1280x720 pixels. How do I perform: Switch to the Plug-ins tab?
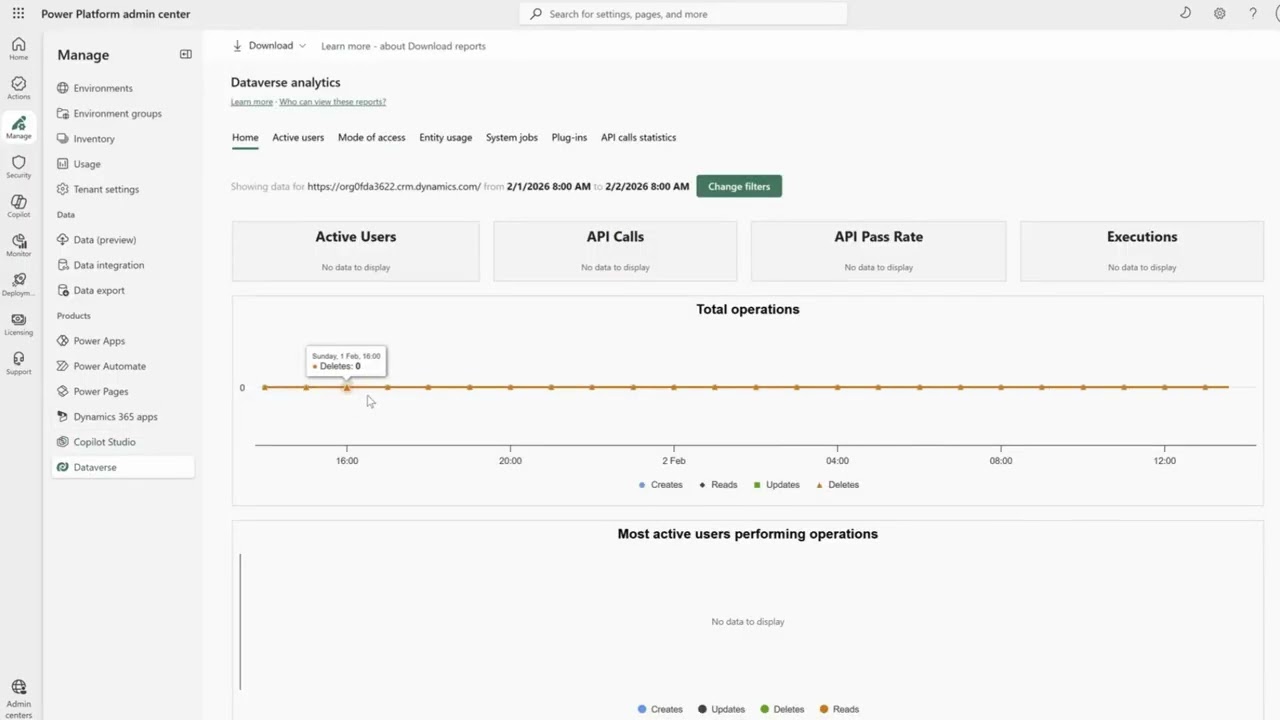(x=569, y=137)
